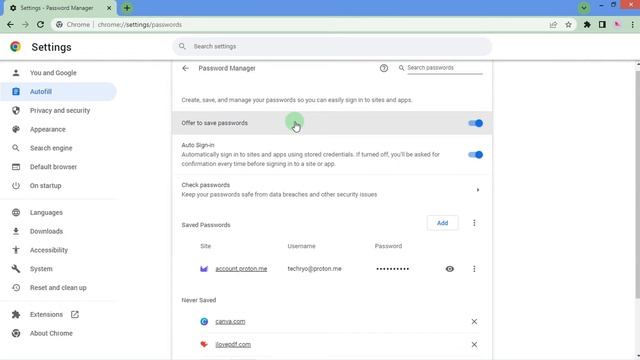Open a new tab with plus button
The image size is (640, 360).
[x=127, y=8]
